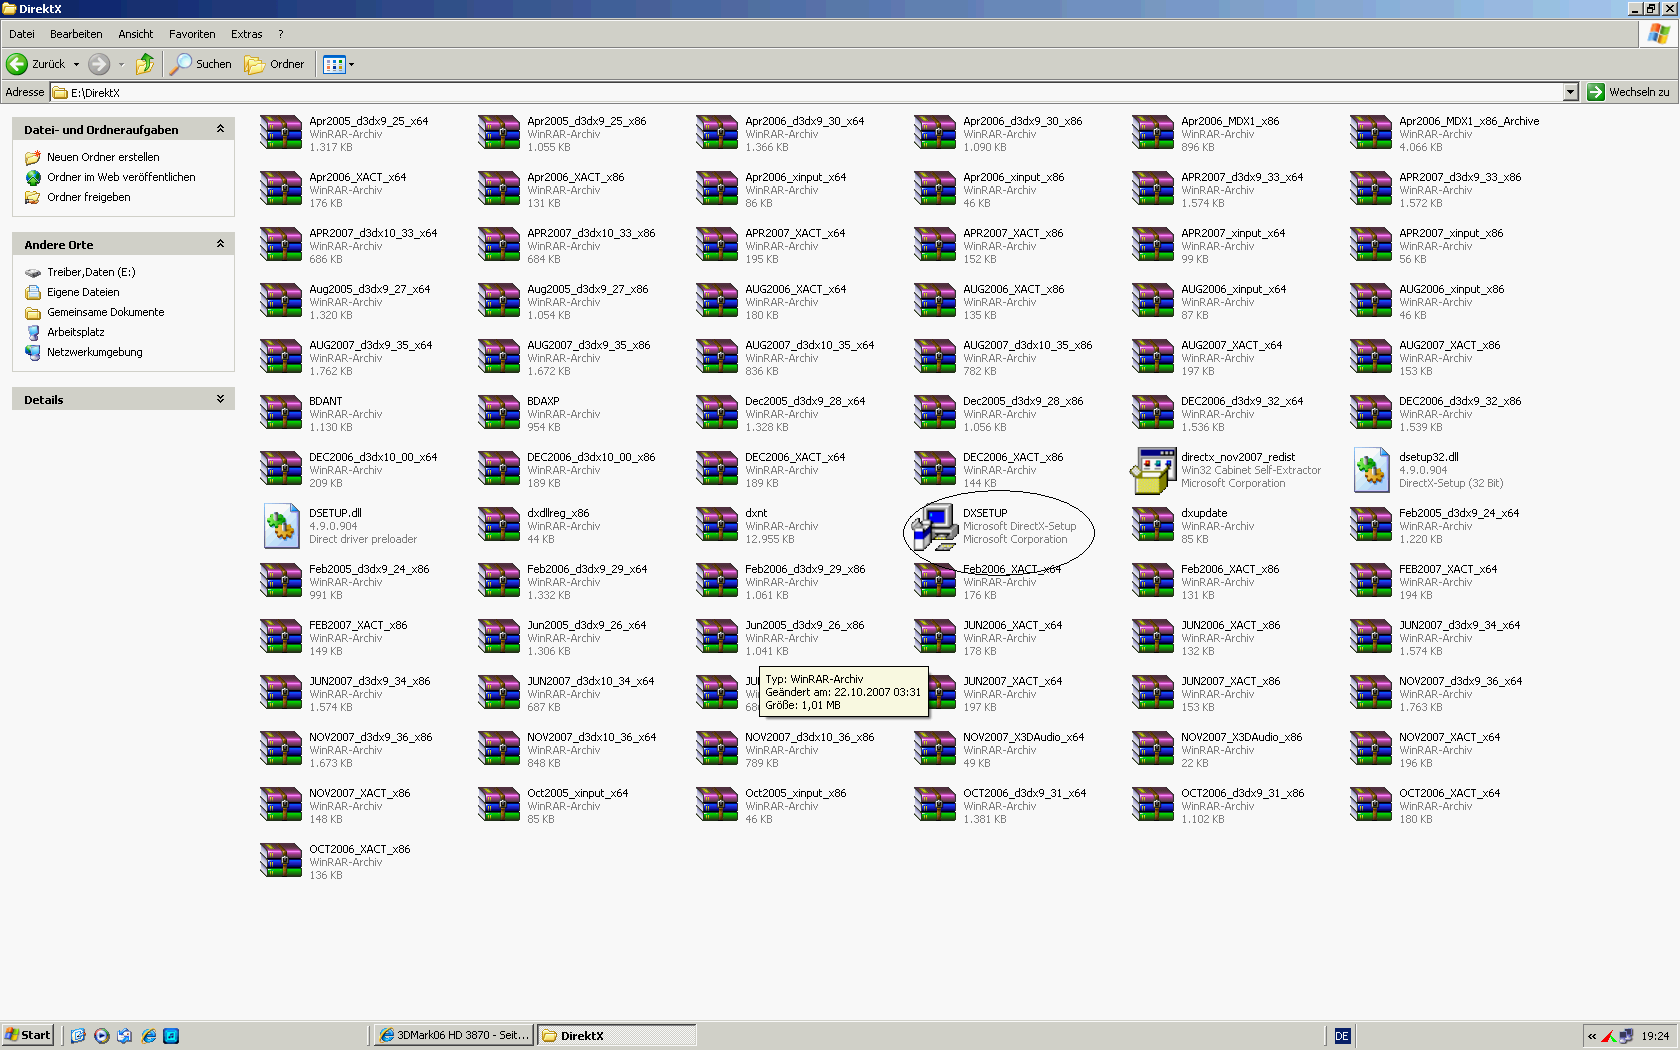Open the Extras menu

click(247, 34)
